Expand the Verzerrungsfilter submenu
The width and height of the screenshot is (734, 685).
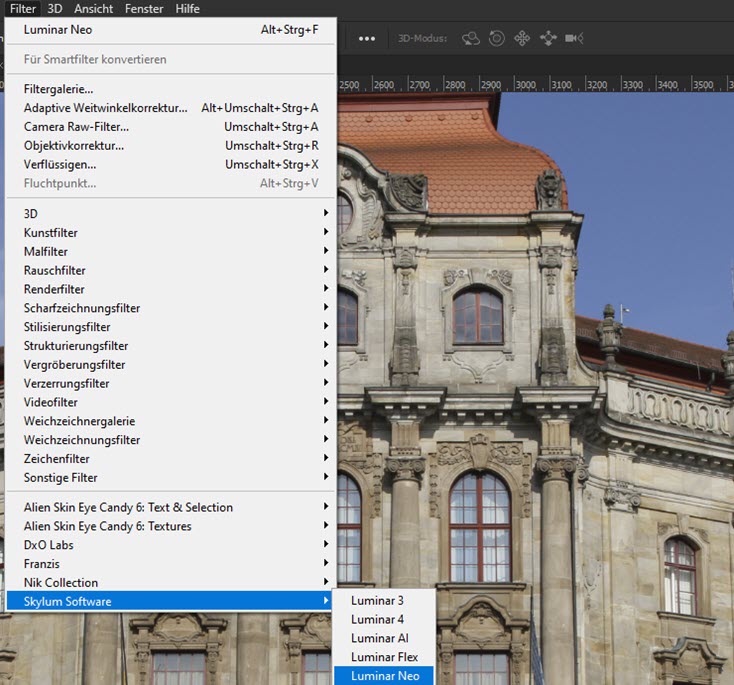point(171,383)
